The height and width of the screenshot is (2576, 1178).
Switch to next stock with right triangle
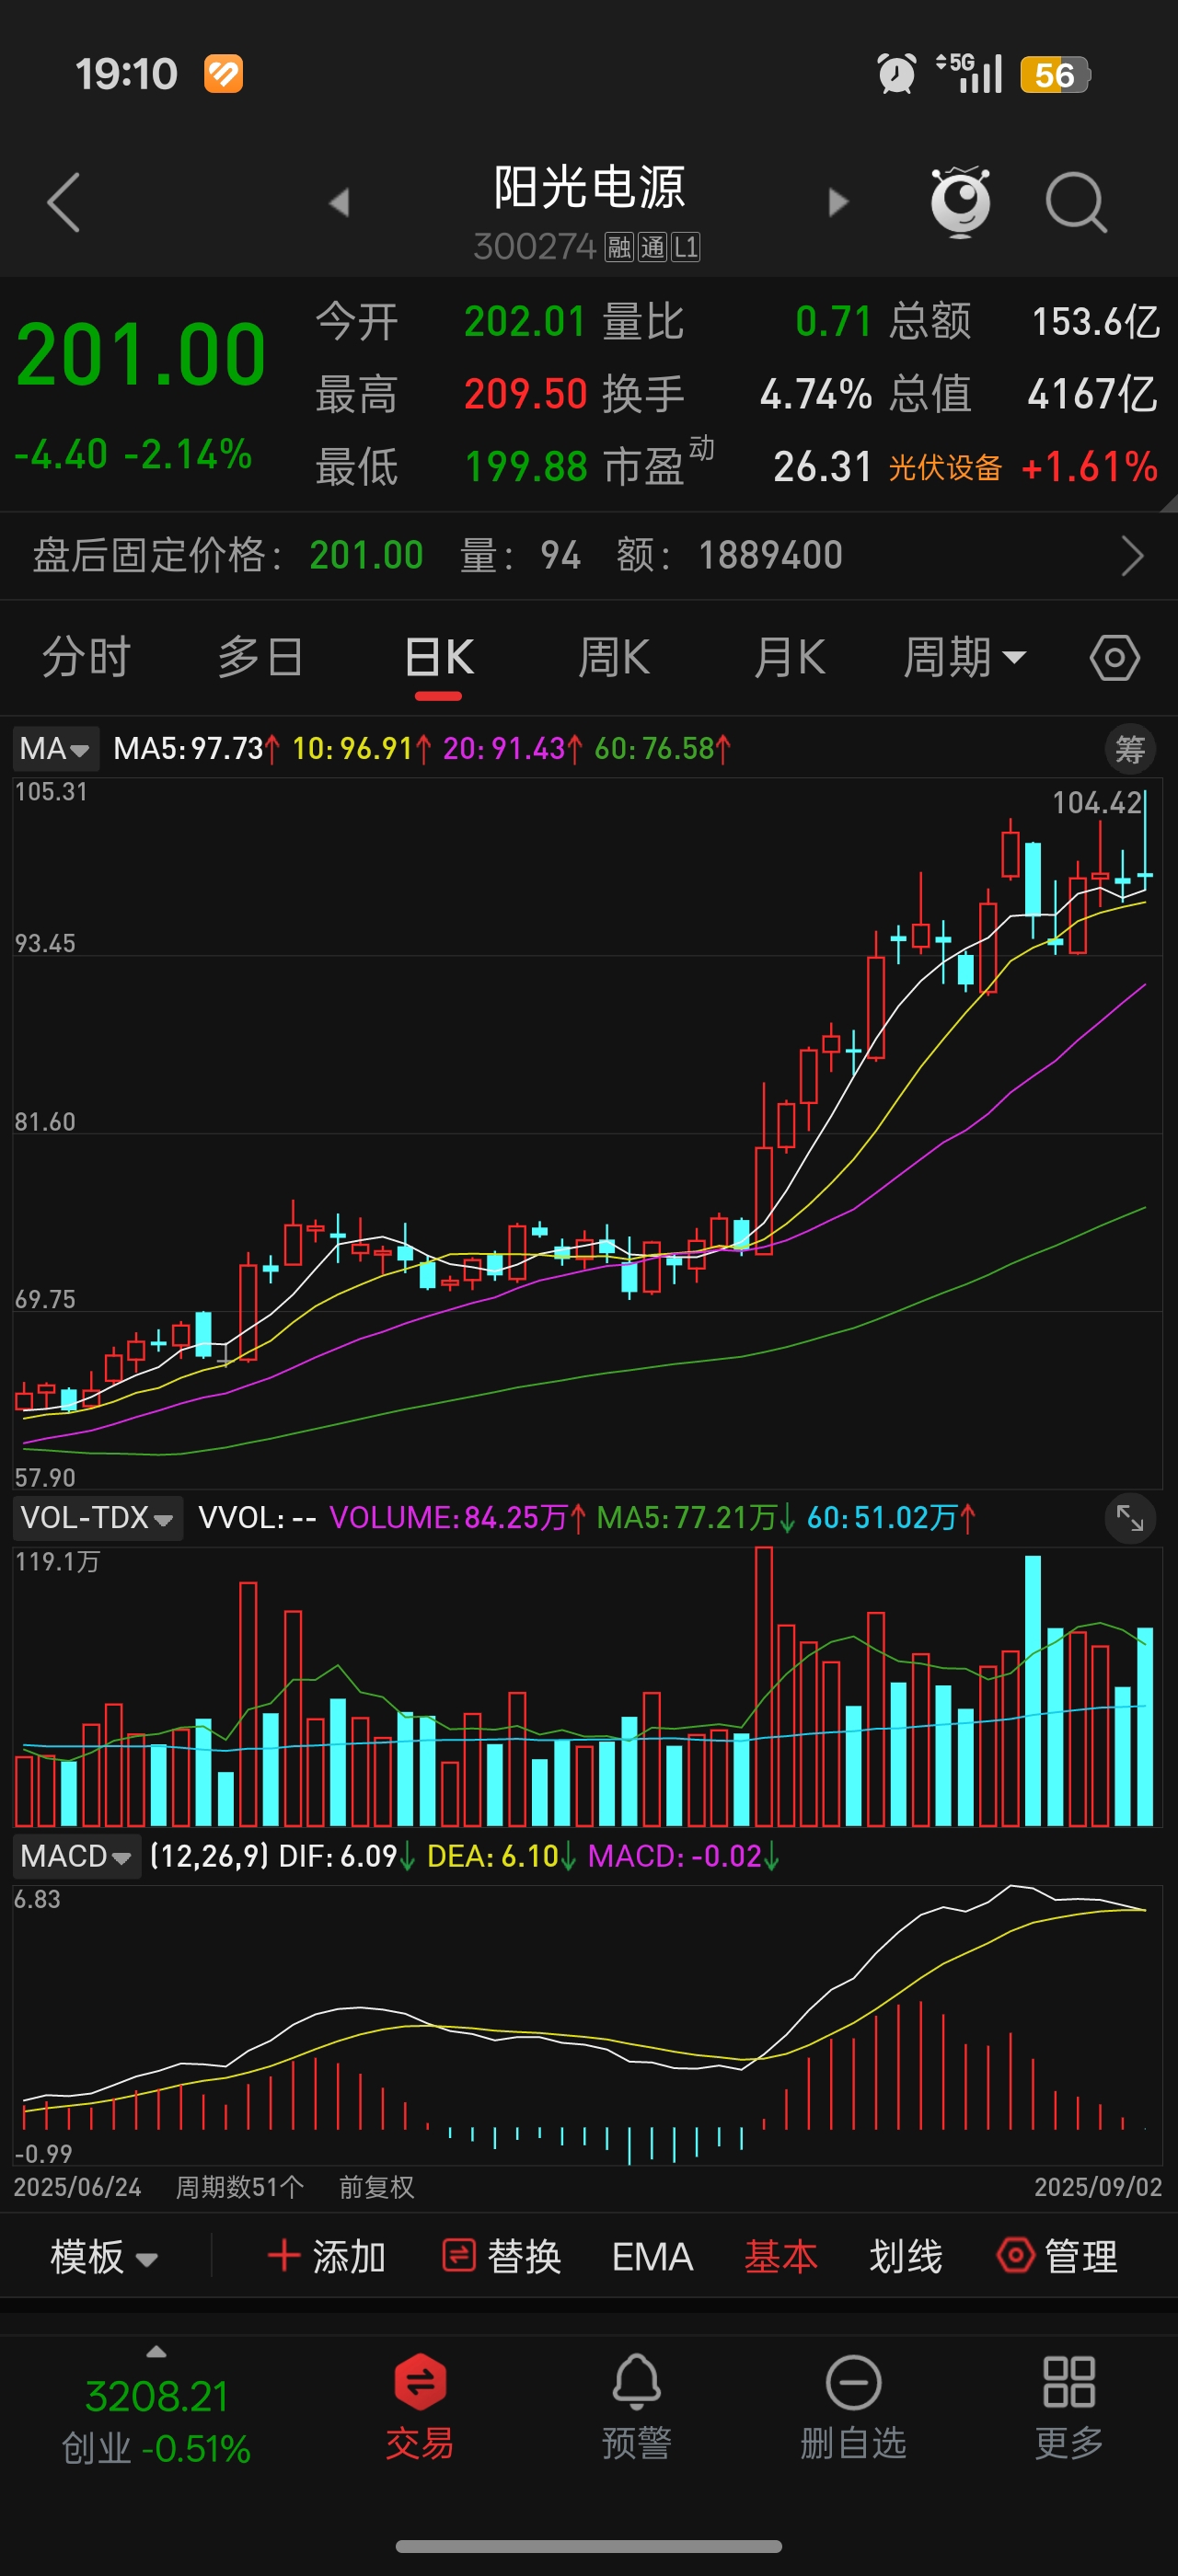pyautogui.click(x=838, y=202)
